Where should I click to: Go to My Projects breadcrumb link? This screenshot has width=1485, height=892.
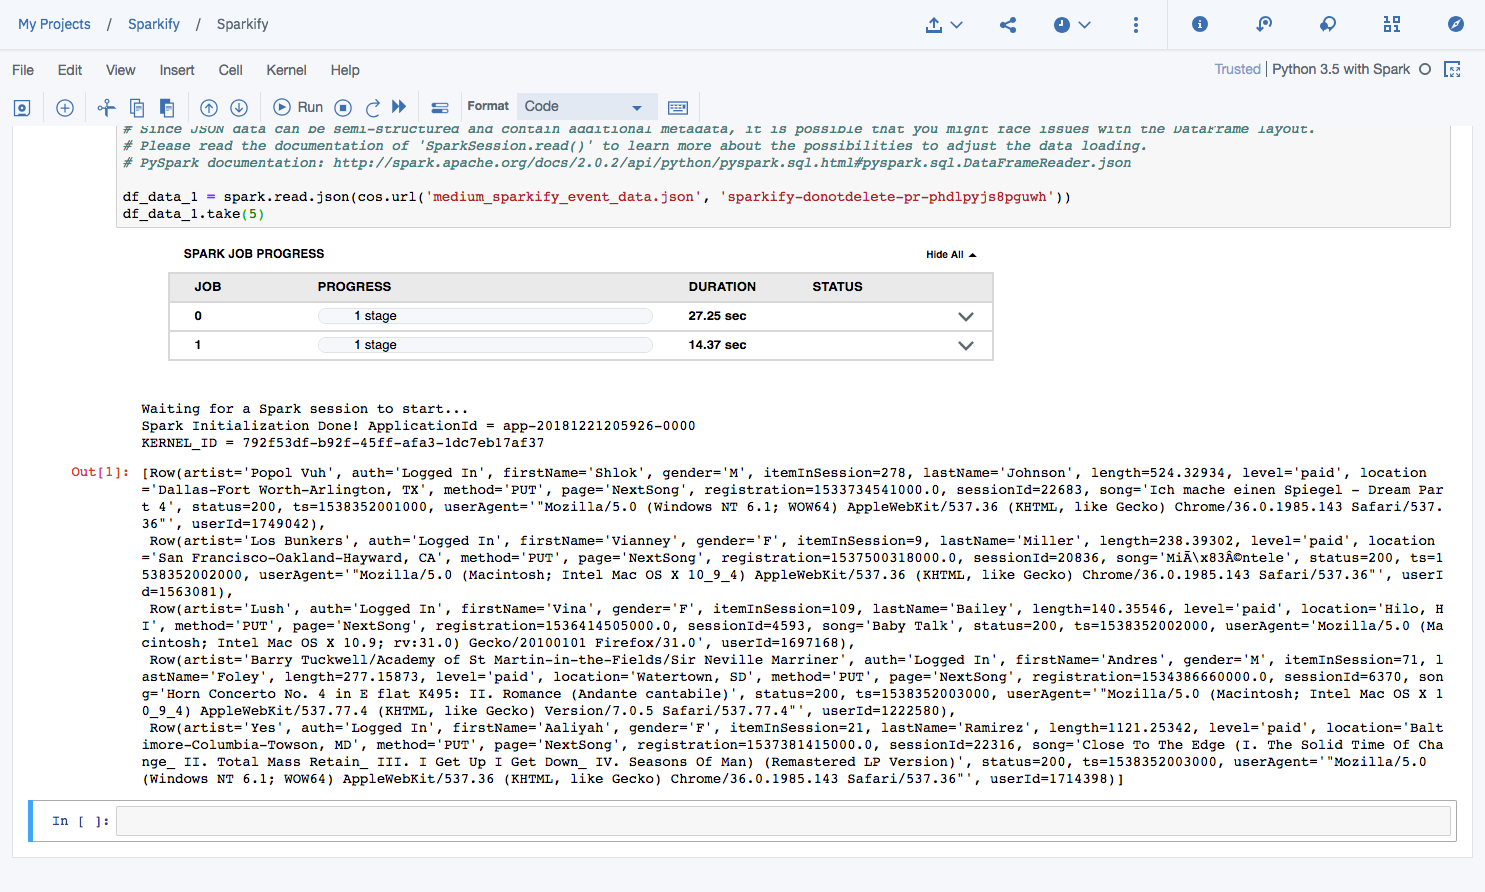coord(54,24)
